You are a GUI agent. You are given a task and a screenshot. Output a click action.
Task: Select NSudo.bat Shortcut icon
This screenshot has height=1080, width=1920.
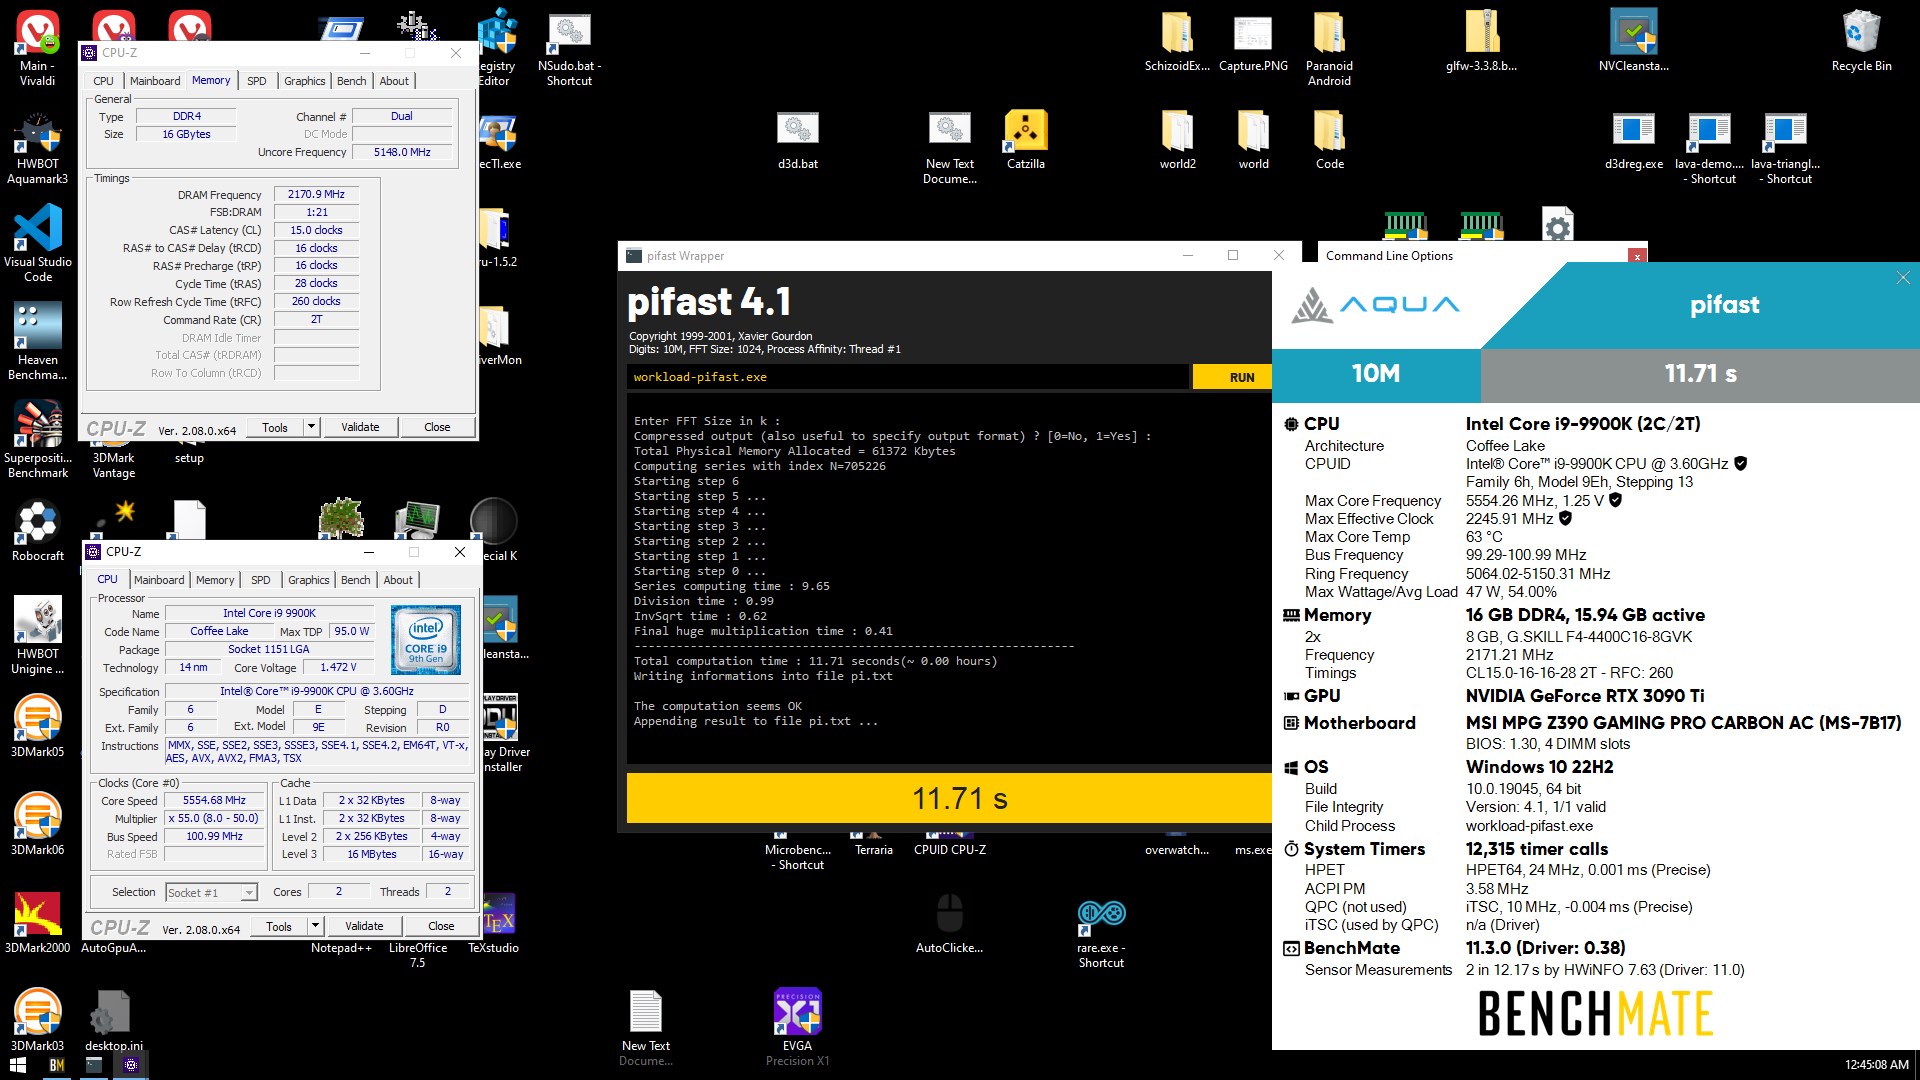[570, 48]
